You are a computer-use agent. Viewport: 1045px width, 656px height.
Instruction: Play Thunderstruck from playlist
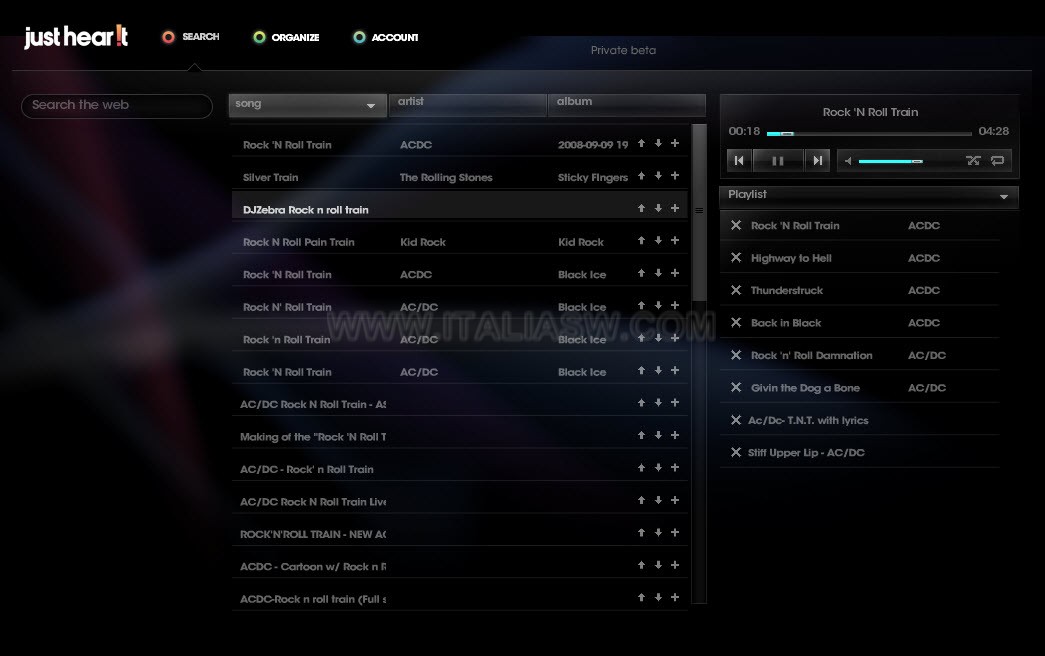click(x=786, y=290)
